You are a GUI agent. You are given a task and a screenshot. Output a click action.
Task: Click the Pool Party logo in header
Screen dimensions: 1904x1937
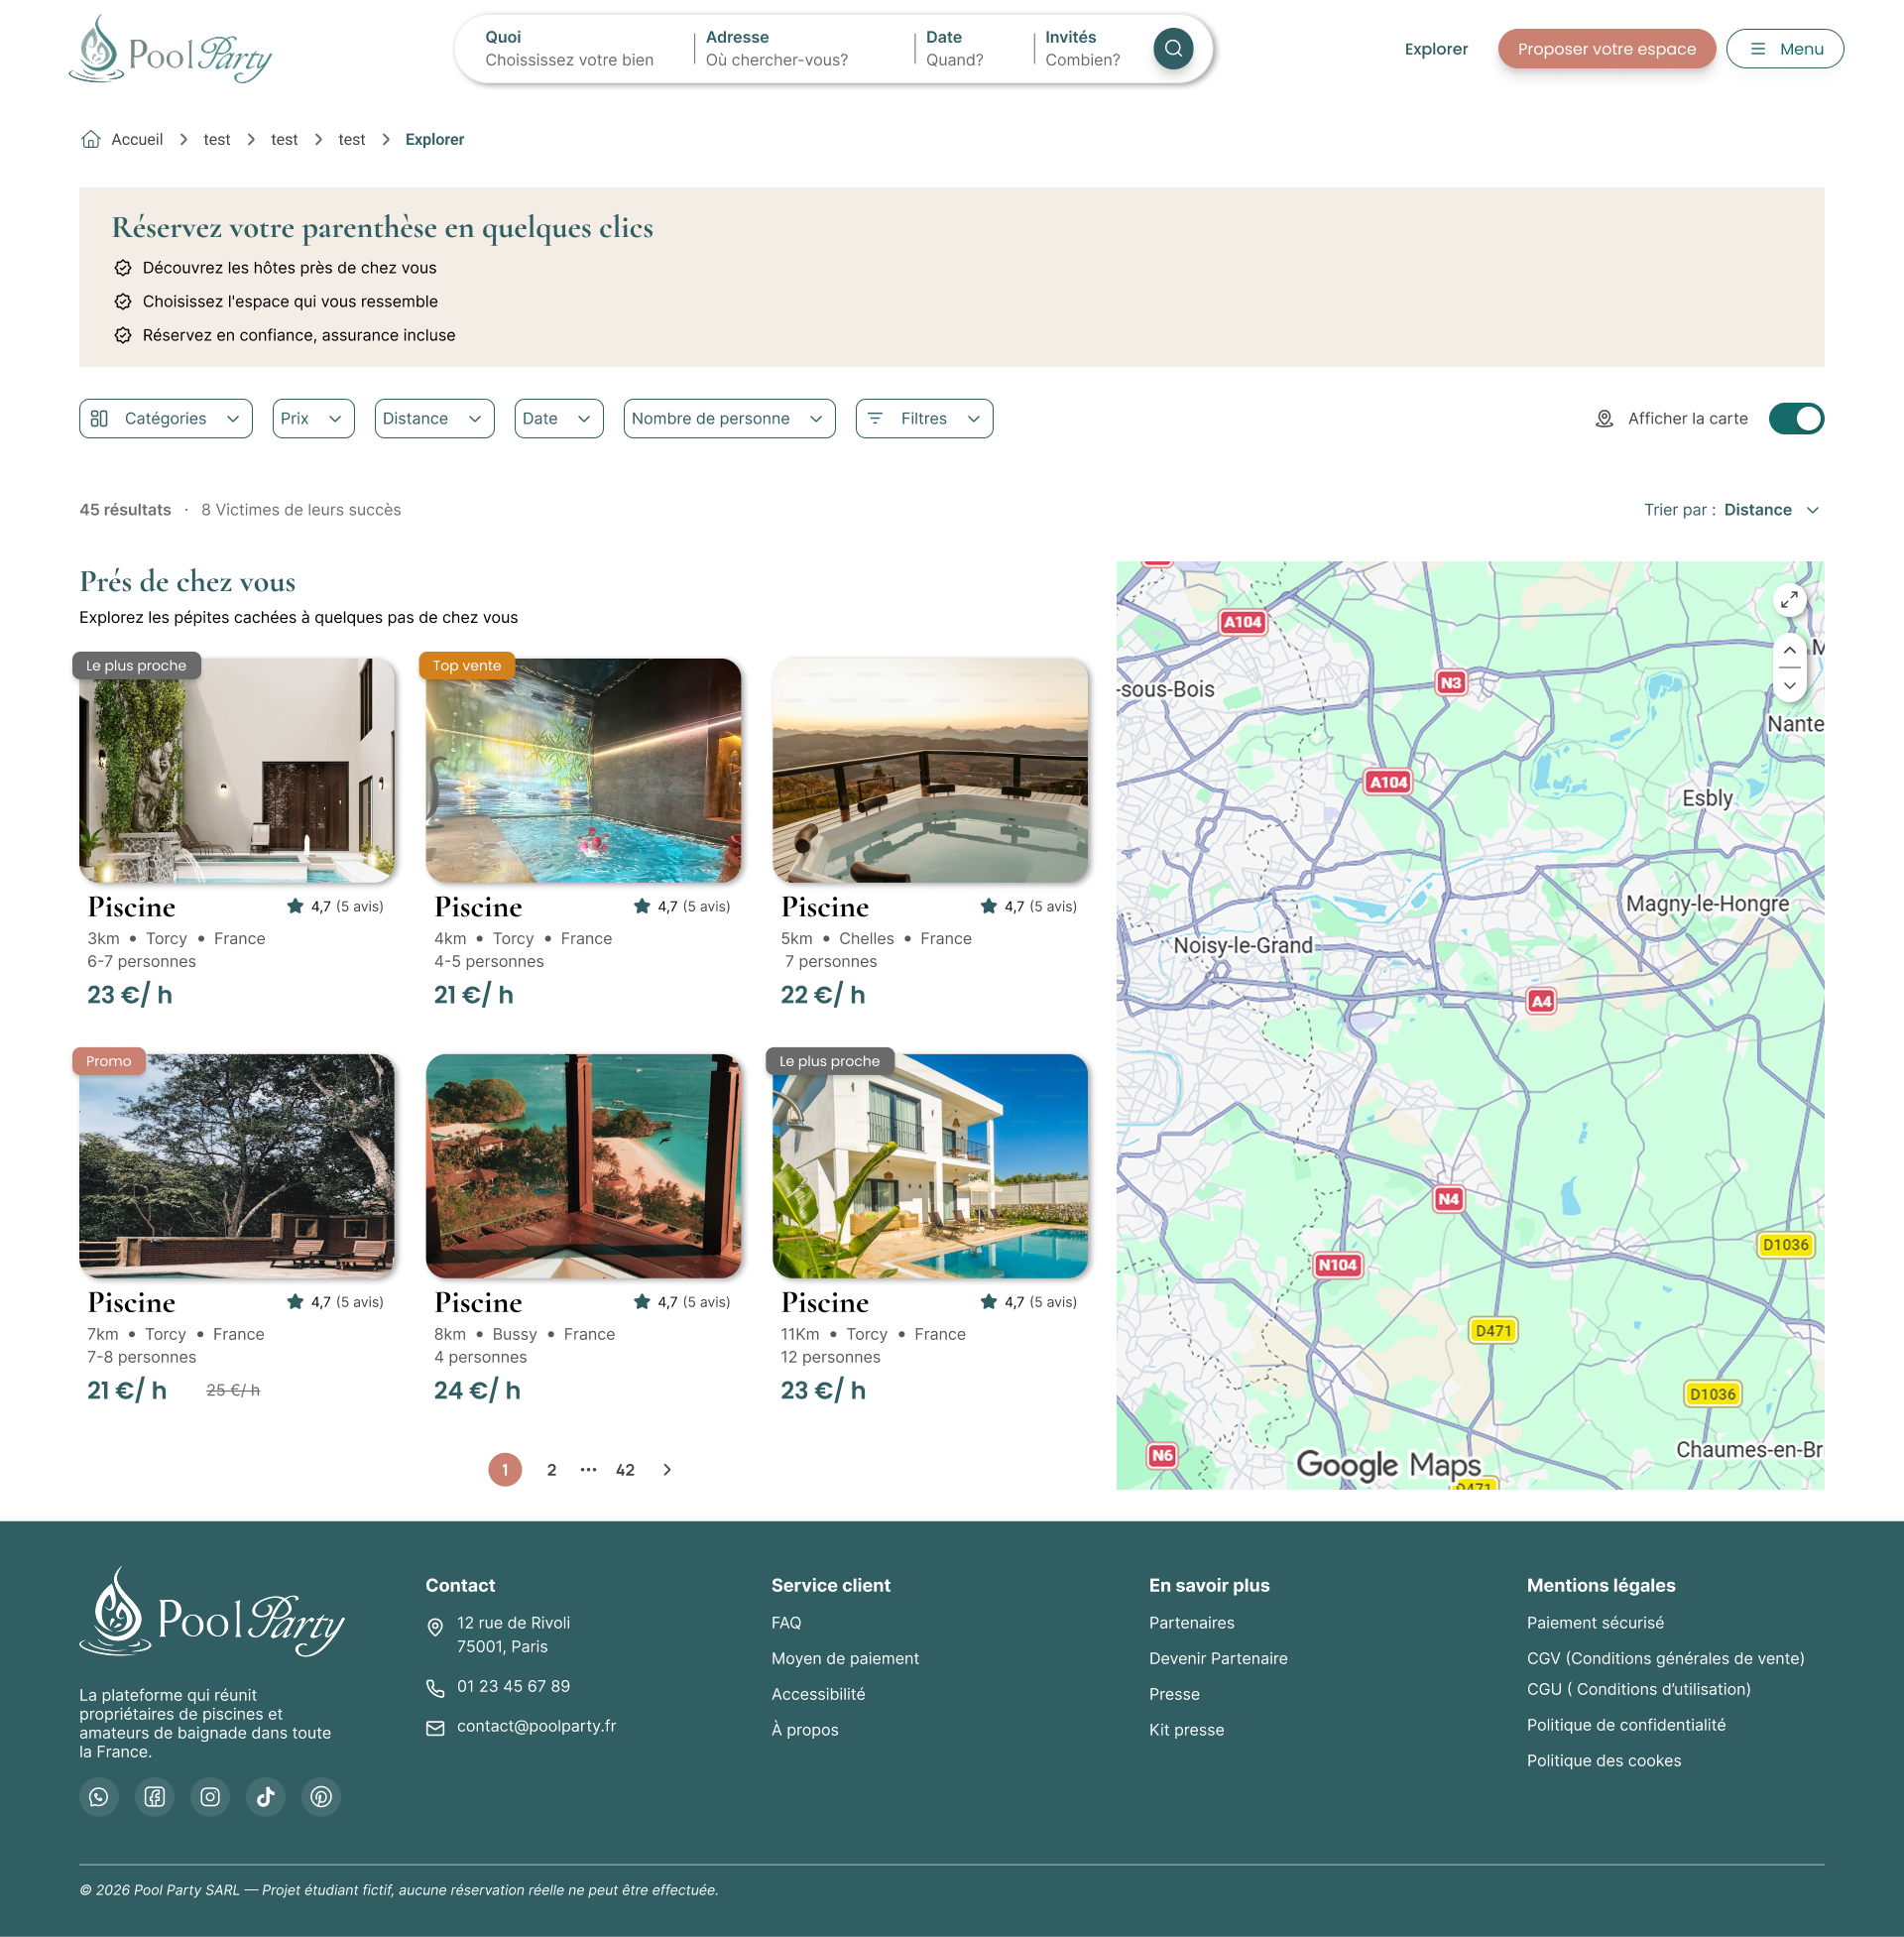coord(171,48)
